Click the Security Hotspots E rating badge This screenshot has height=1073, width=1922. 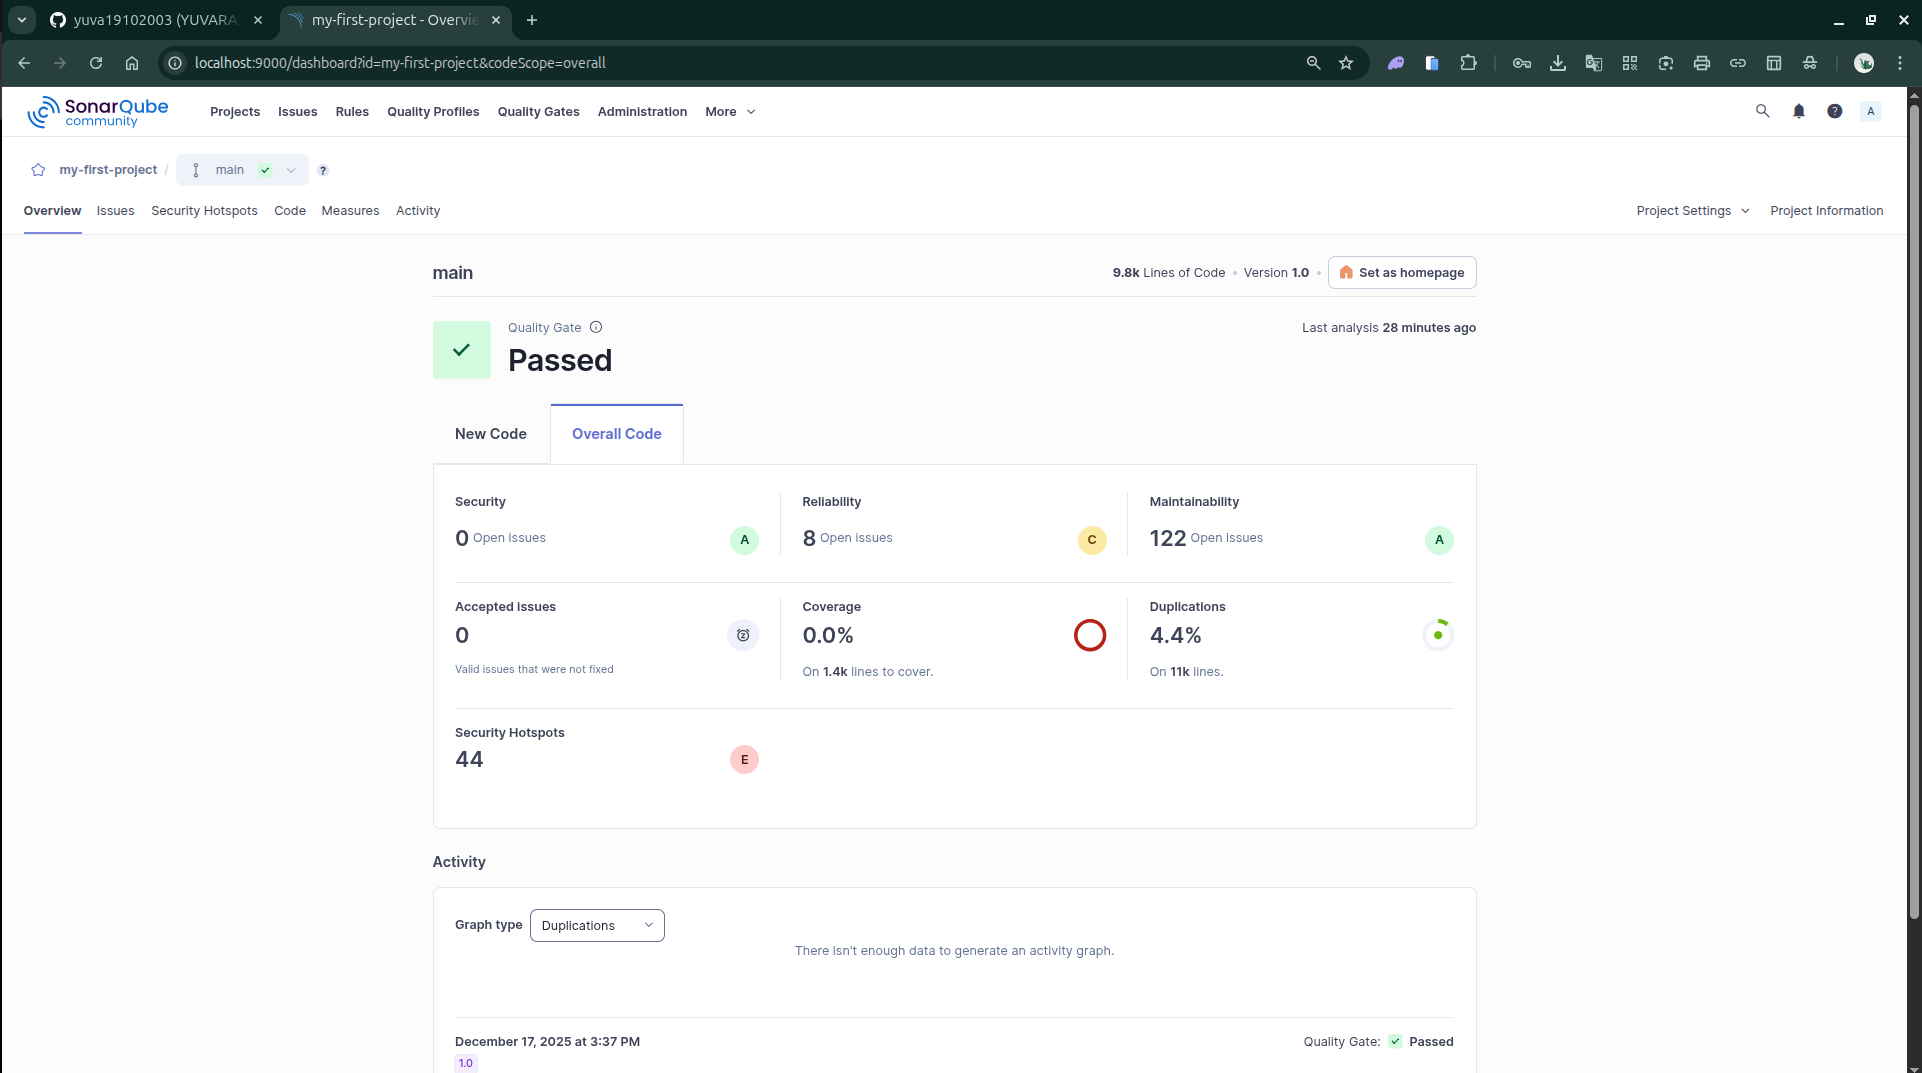744,759
